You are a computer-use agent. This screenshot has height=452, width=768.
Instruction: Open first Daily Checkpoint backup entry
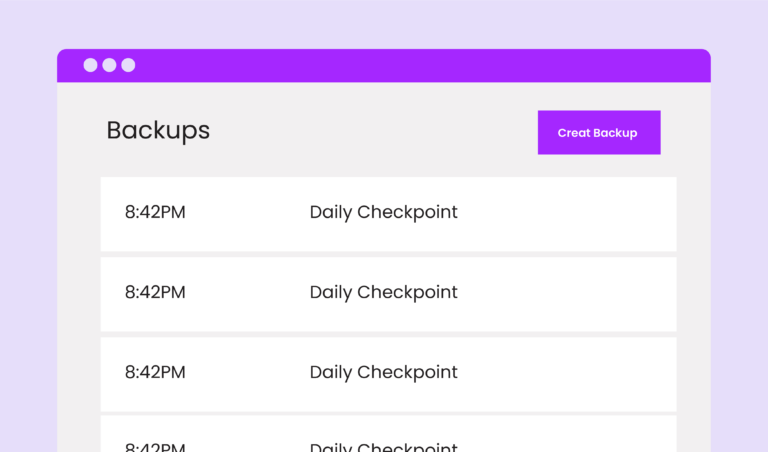[x=384, y=213]
